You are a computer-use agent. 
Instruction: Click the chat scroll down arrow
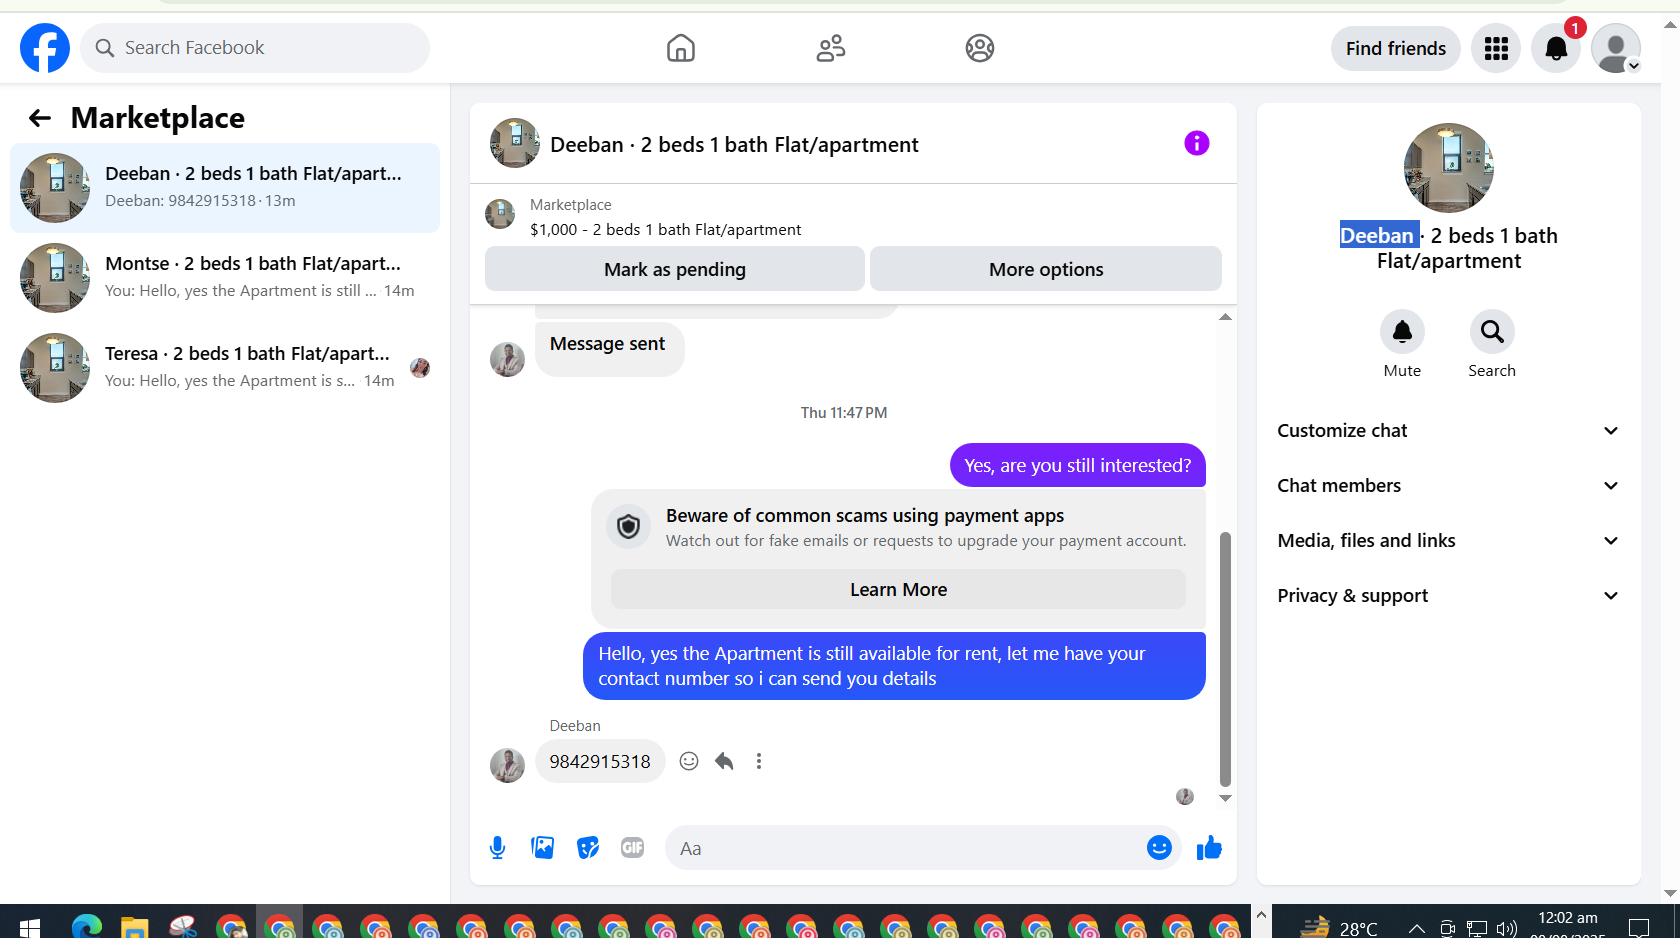[1225, 798]
